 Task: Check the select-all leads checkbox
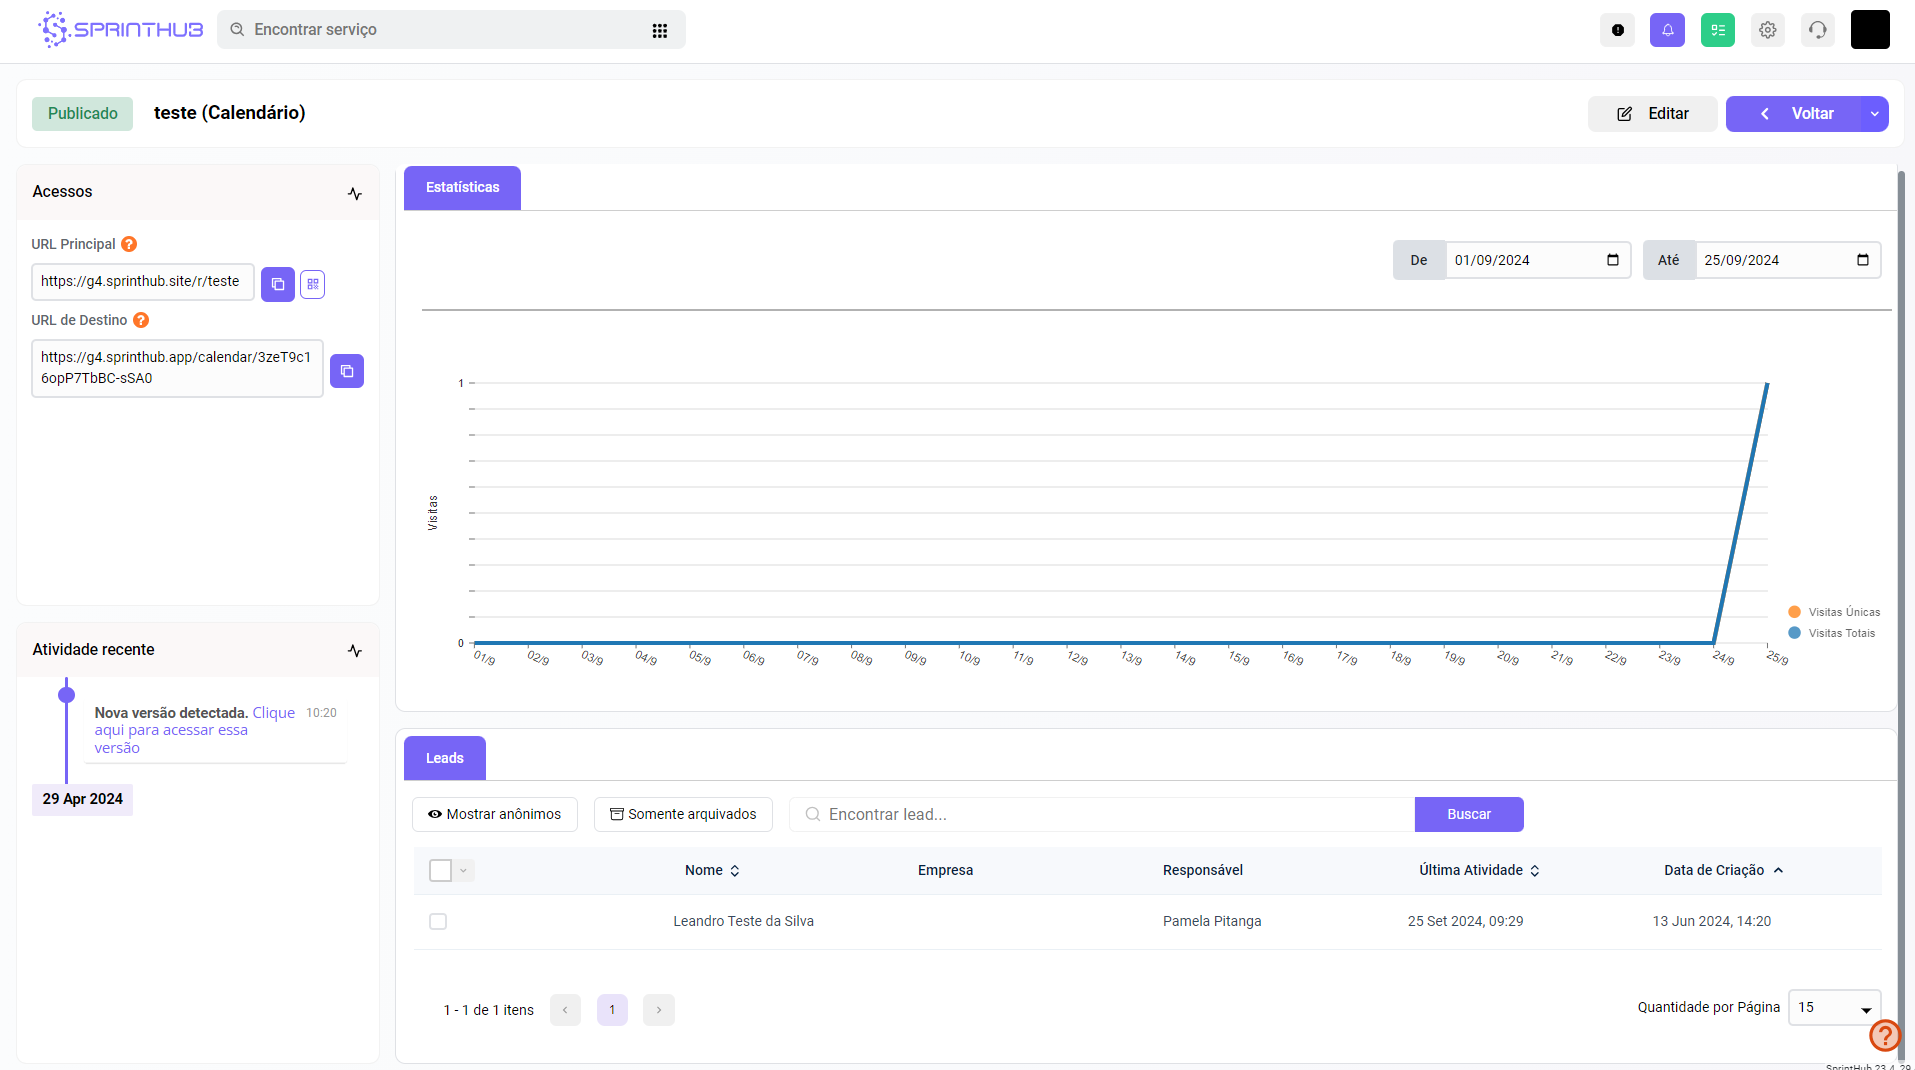440,870
